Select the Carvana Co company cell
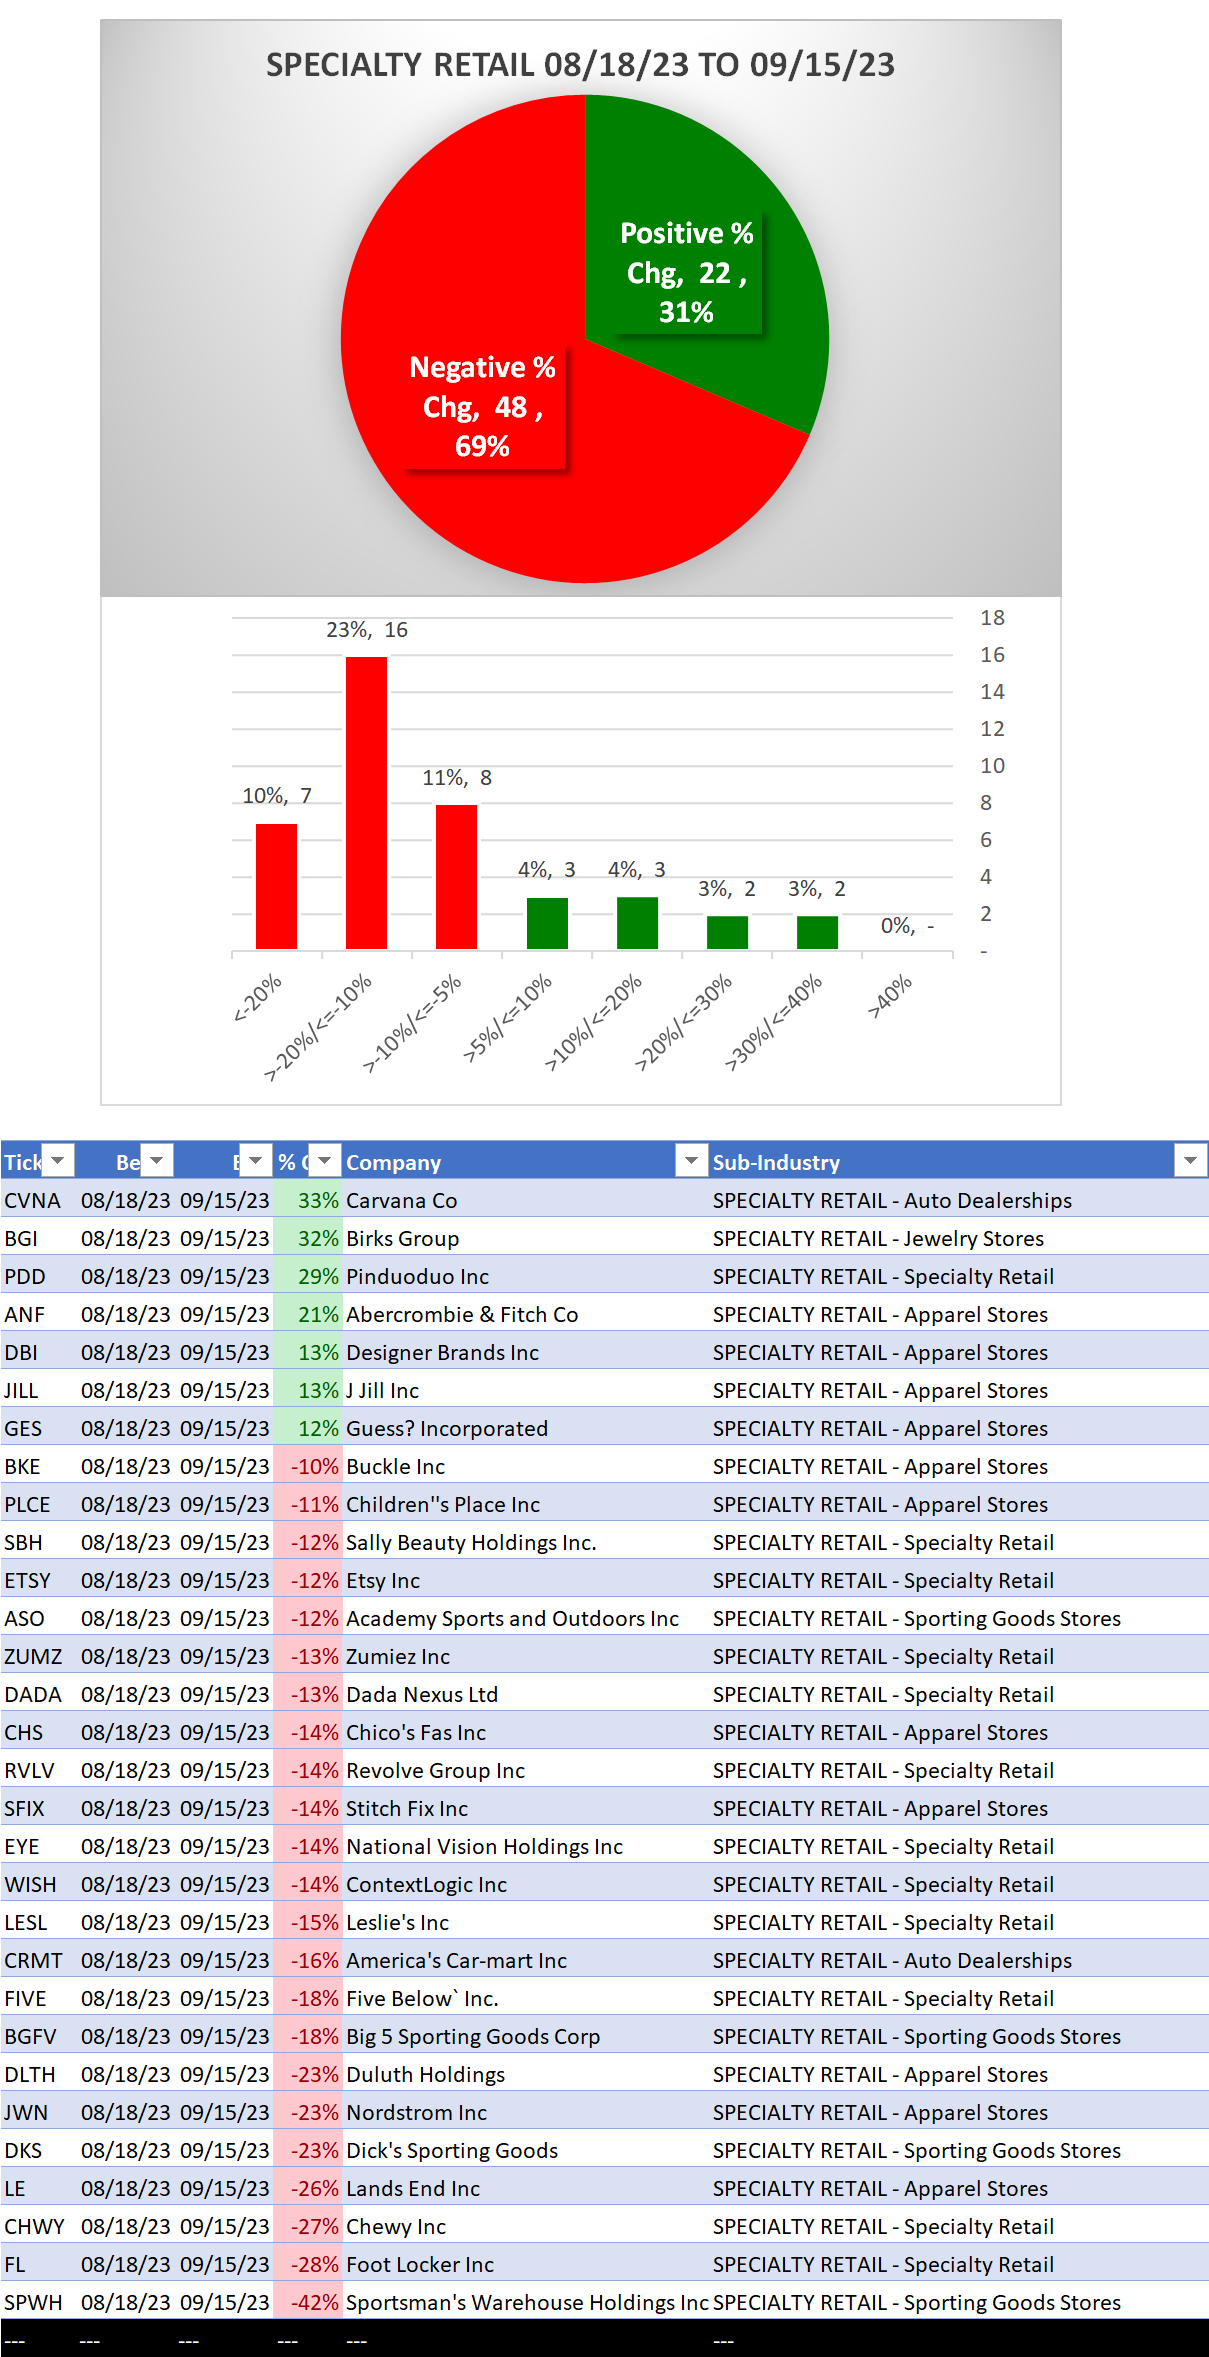Screen dimensions: 1209x2357 click(x=526, y=1200)
